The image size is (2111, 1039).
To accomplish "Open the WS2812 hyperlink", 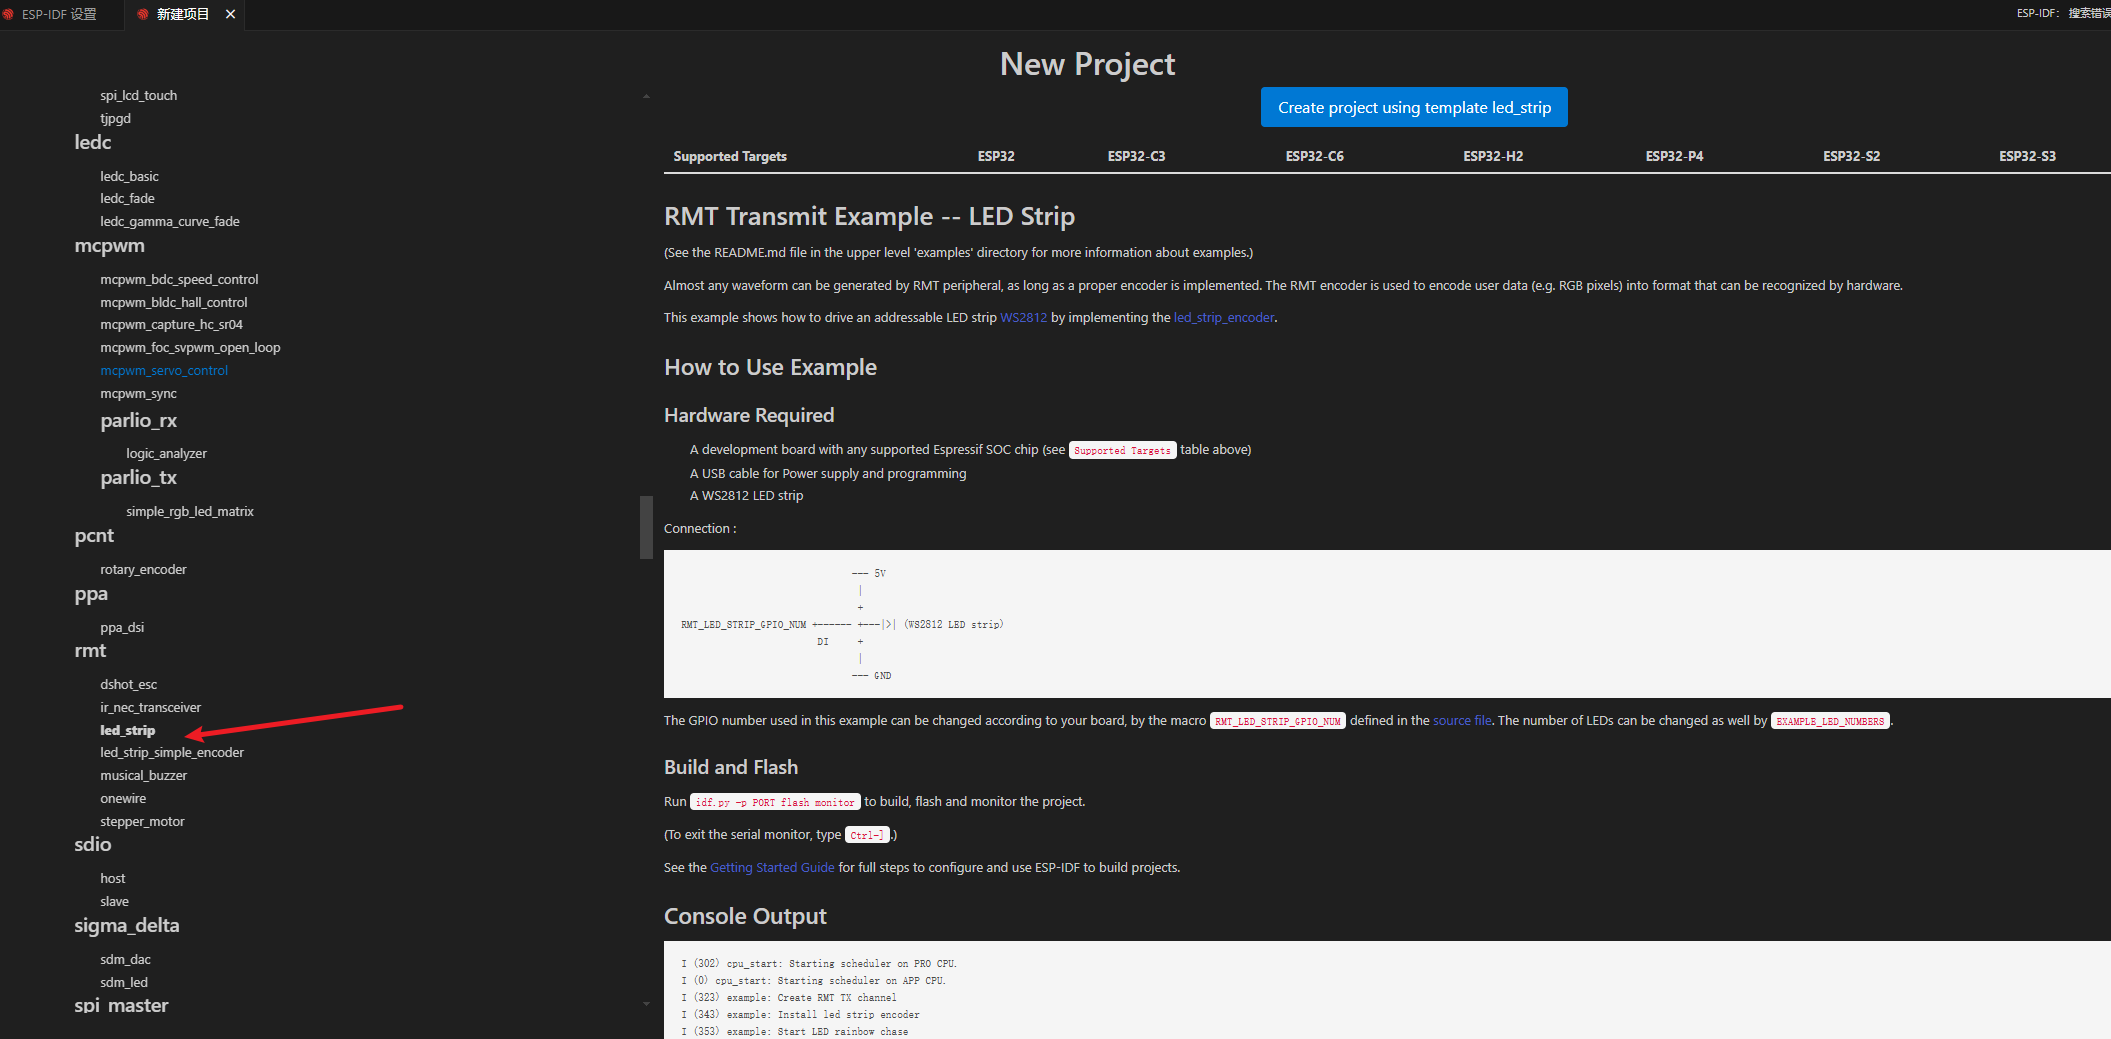I will tap(1023, 318).
